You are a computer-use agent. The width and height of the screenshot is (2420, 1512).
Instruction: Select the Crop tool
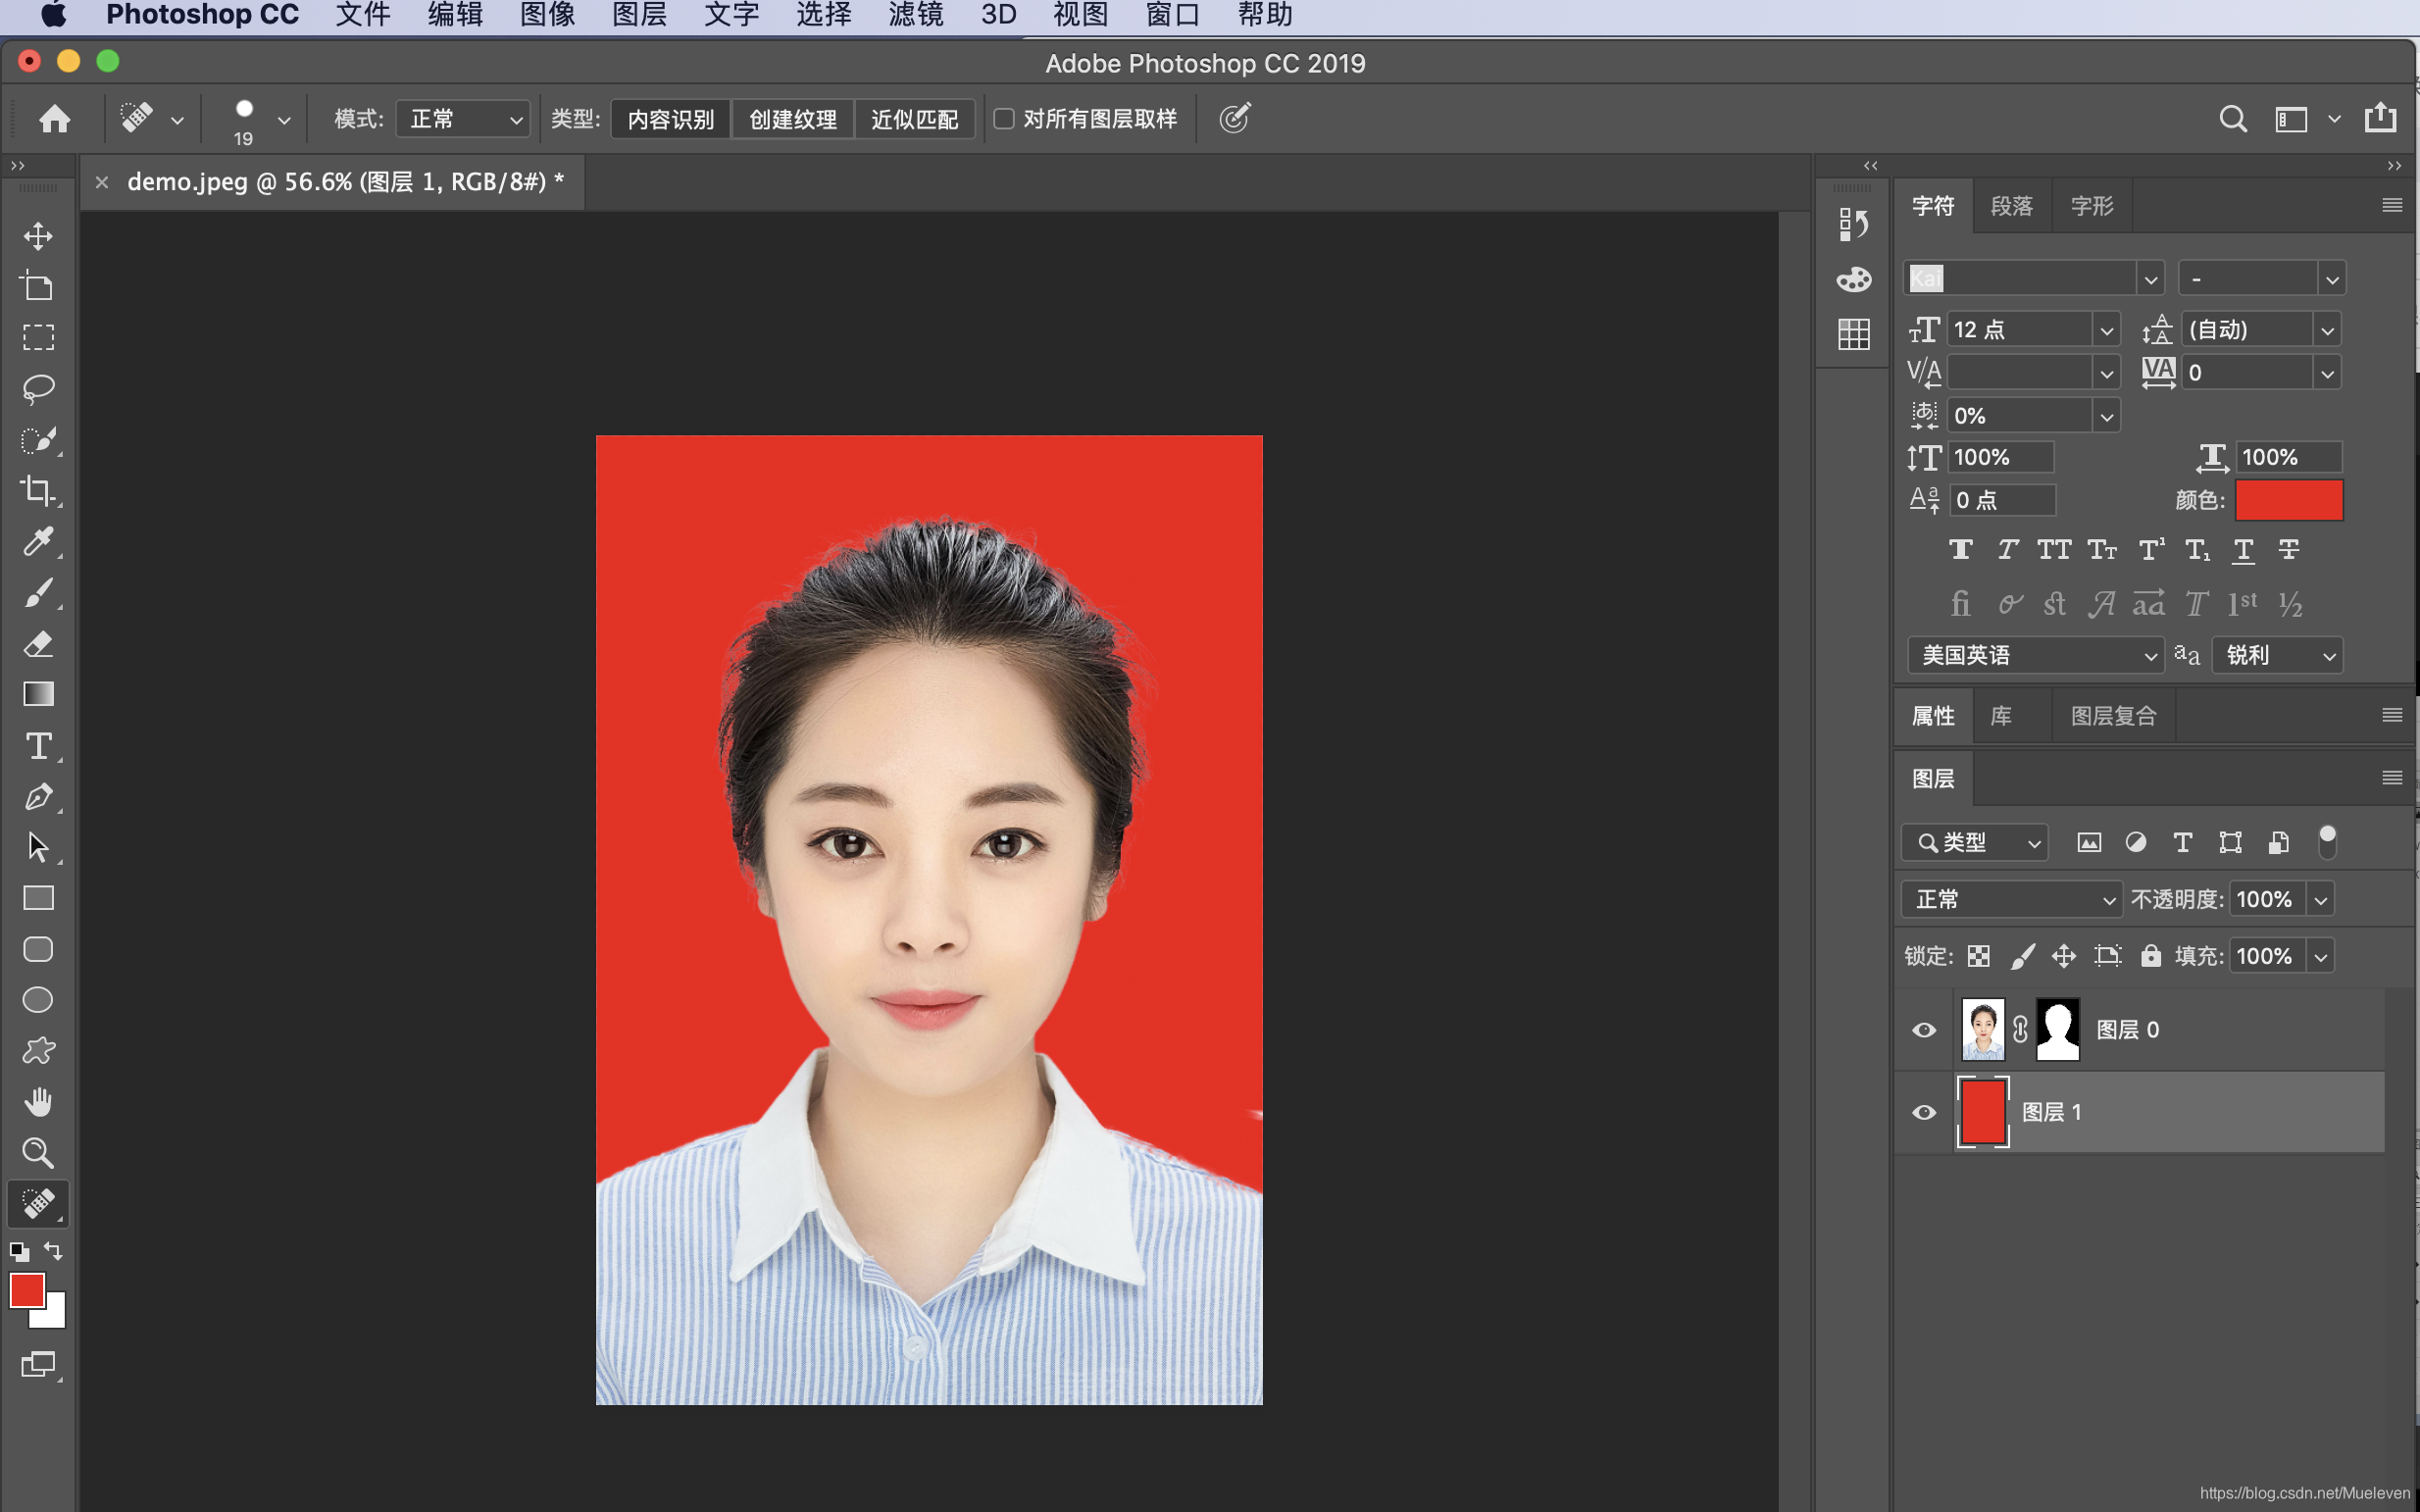coord(38,490)
